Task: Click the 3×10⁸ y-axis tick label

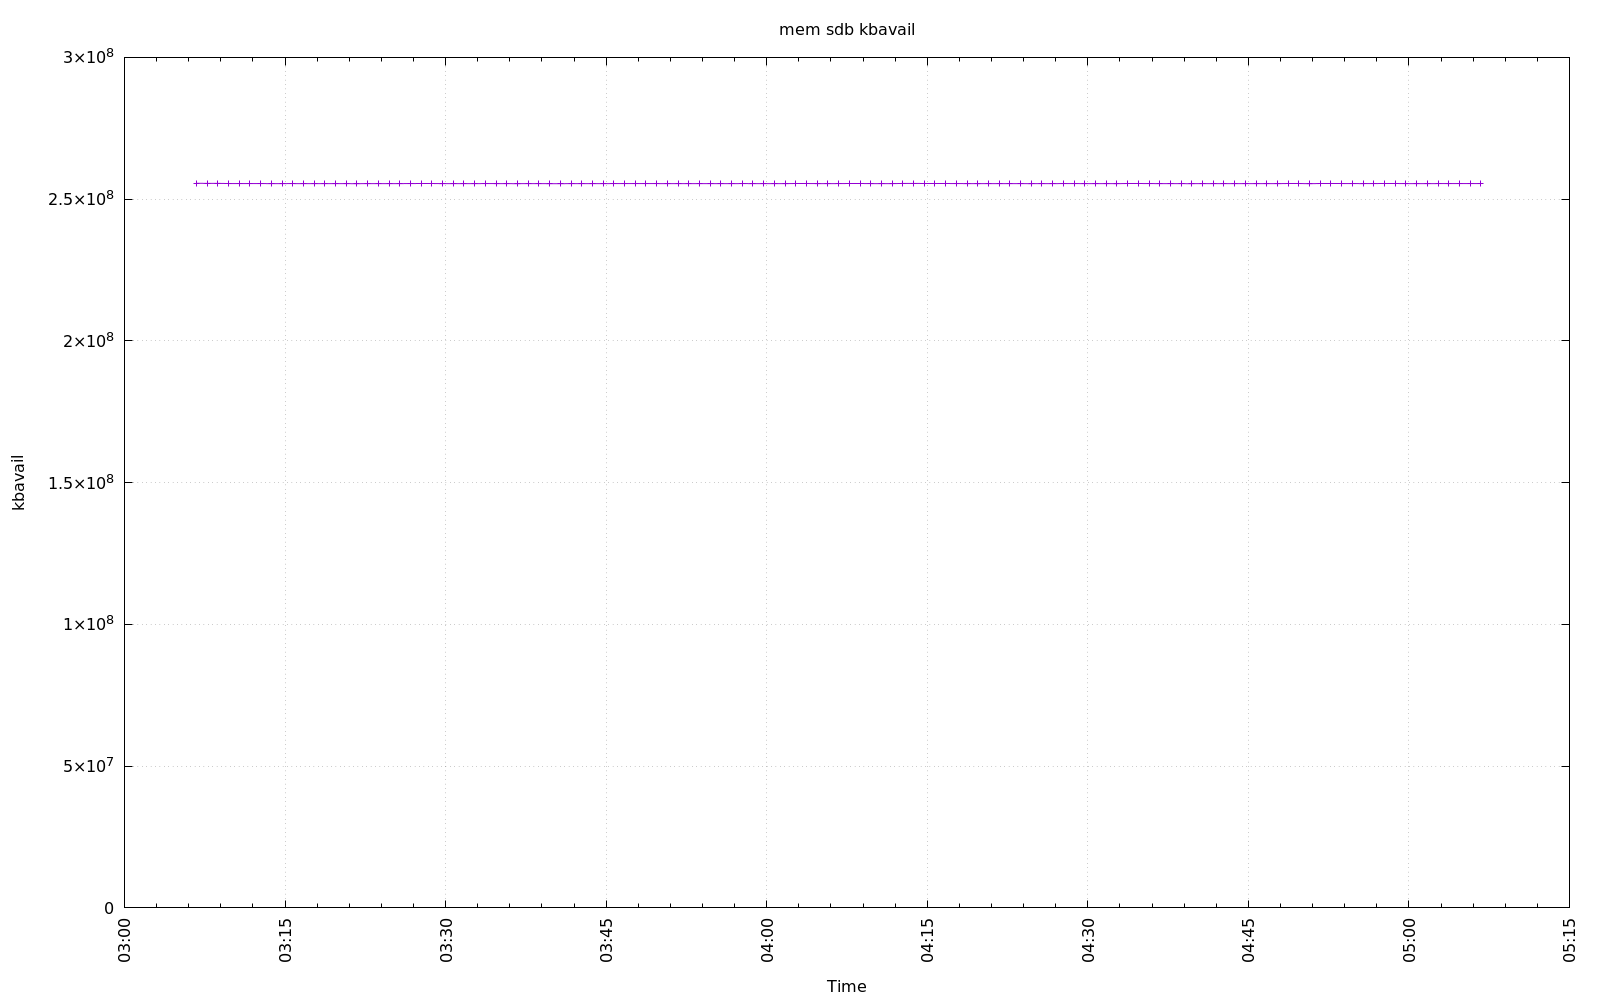Action: (88, 57)
